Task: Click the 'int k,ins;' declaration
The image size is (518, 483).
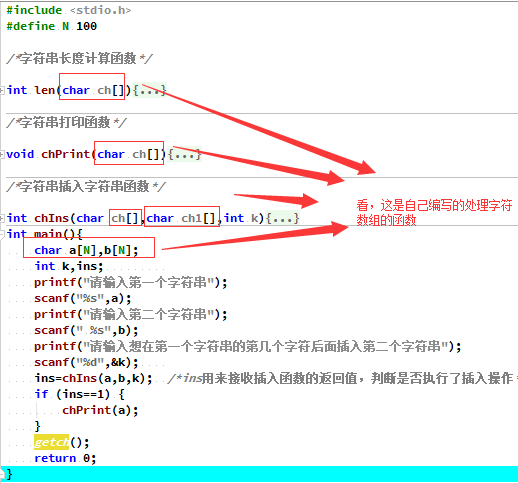Action: pos(69,266)
